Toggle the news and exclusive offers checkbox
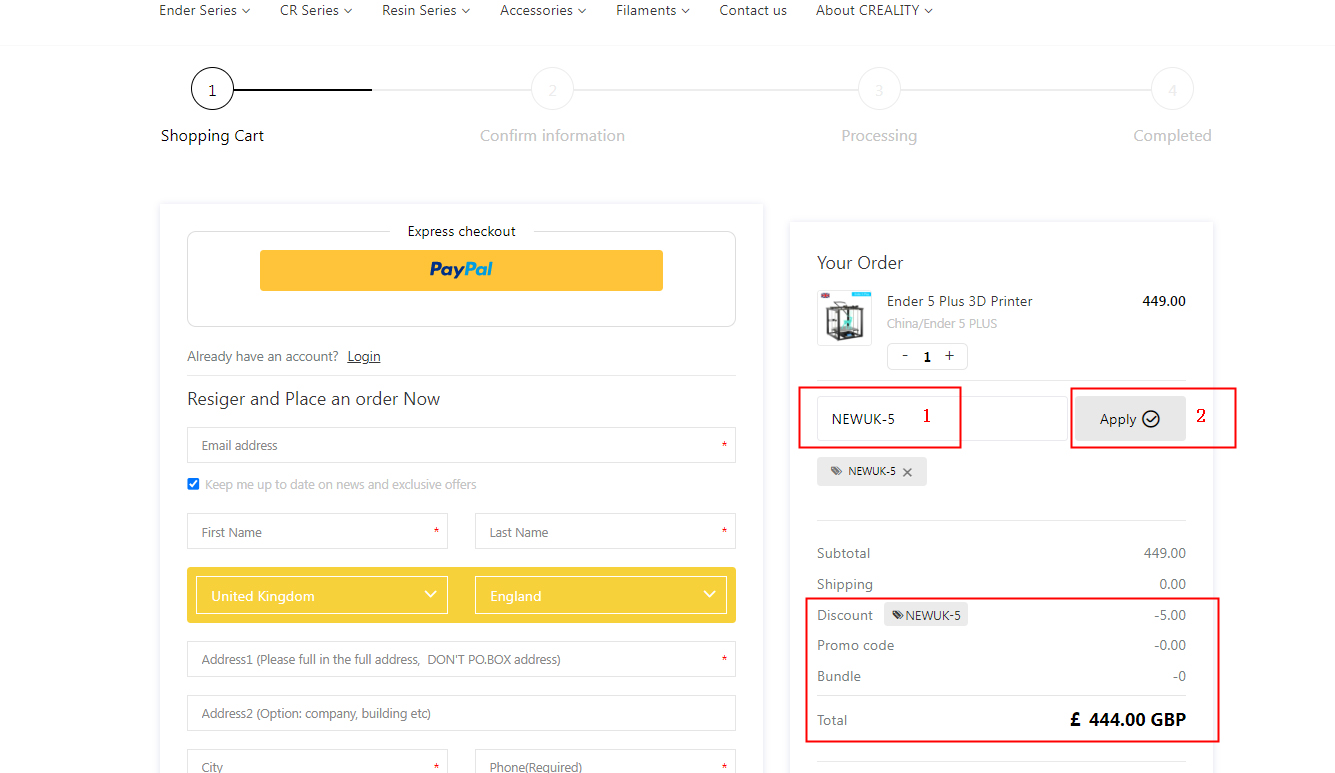 194,484
